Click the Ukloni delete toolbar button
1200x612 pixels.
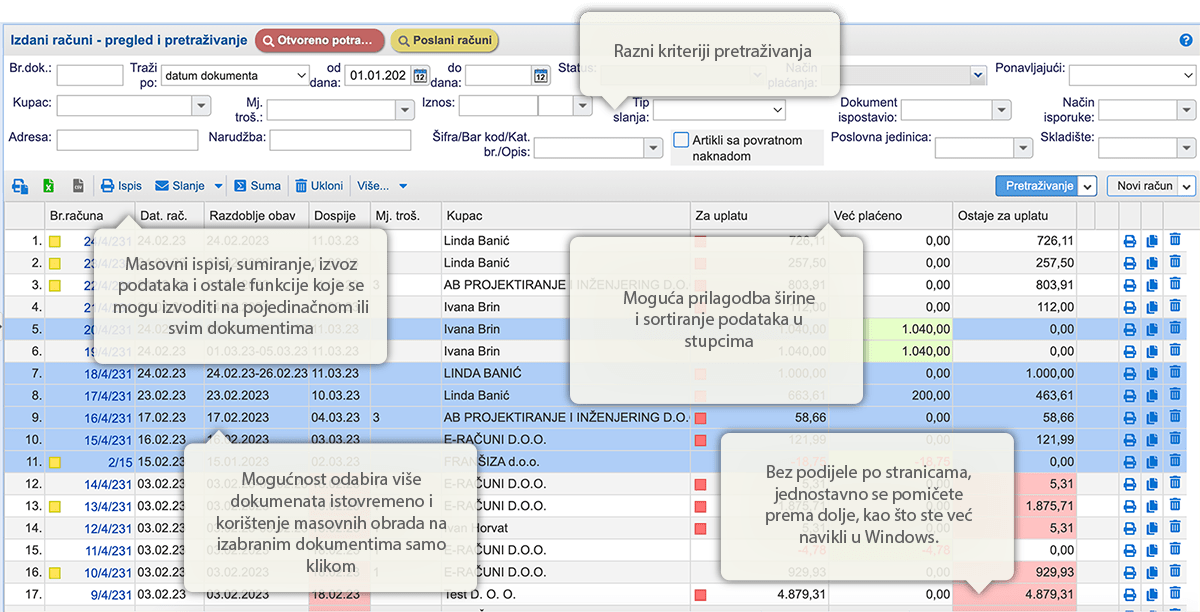[319, 186]
